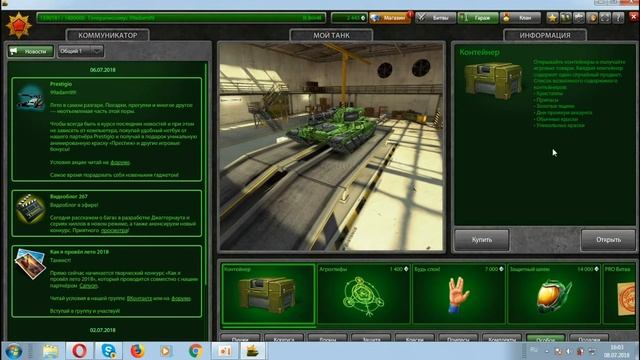The height and width of the screenshot is (360, 640).
Task: Click the news panel scrollbar
Action: coord(206,173)
